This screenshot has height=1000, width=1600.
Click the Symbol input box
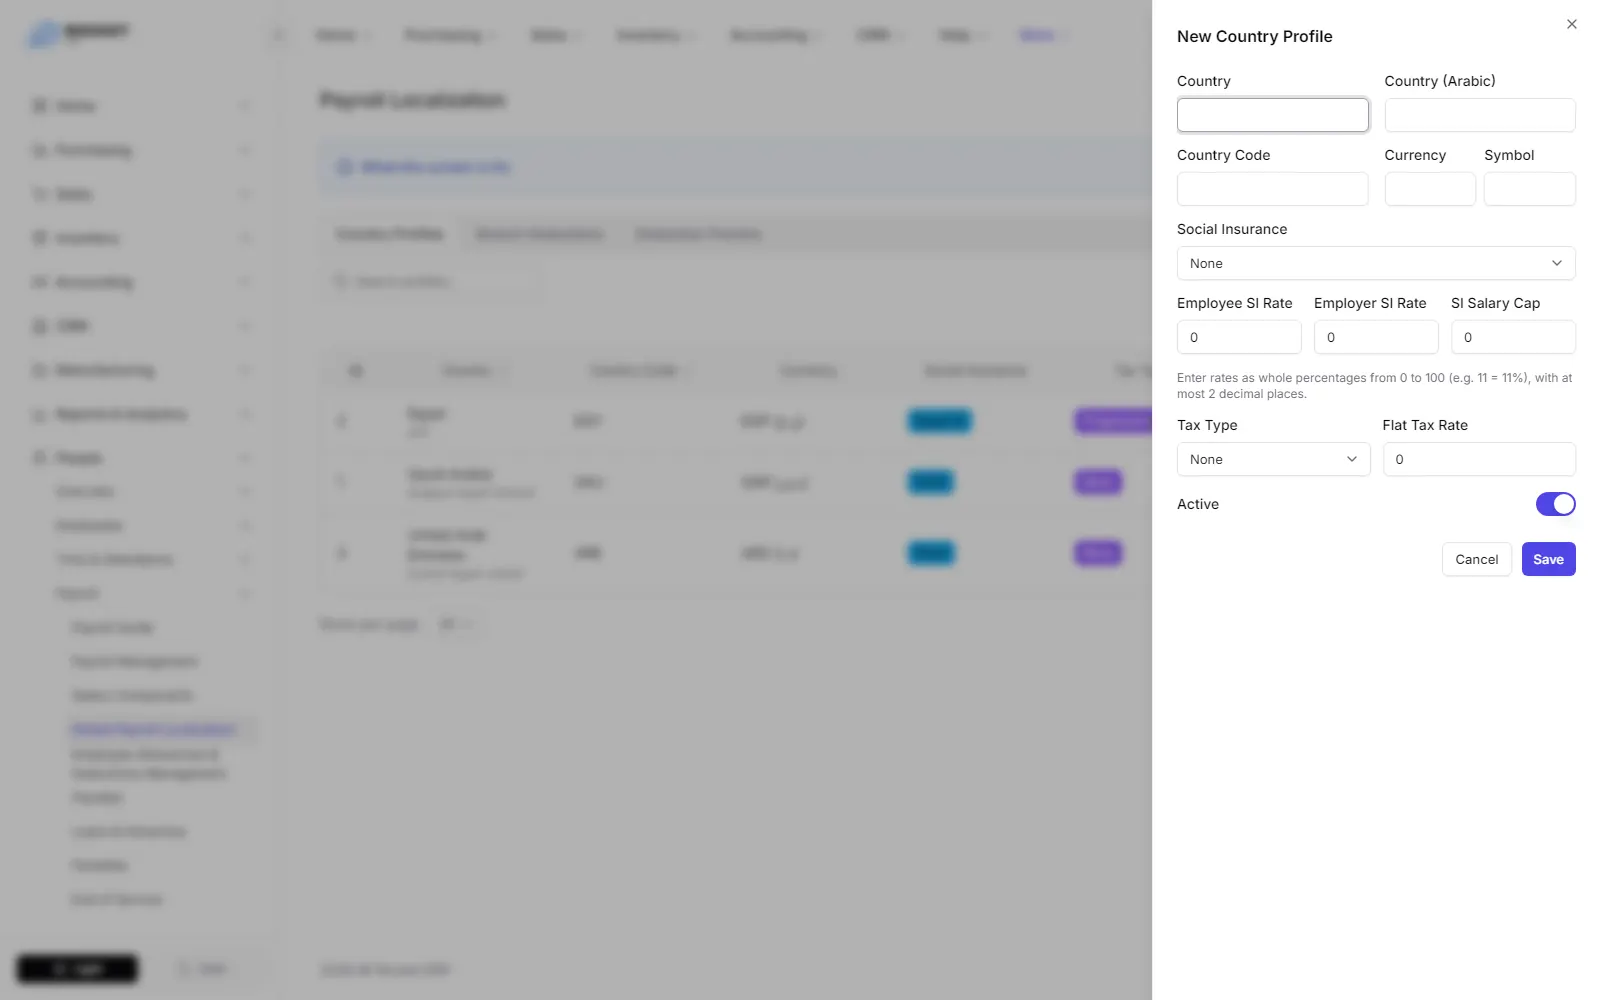pos(1530,189)
